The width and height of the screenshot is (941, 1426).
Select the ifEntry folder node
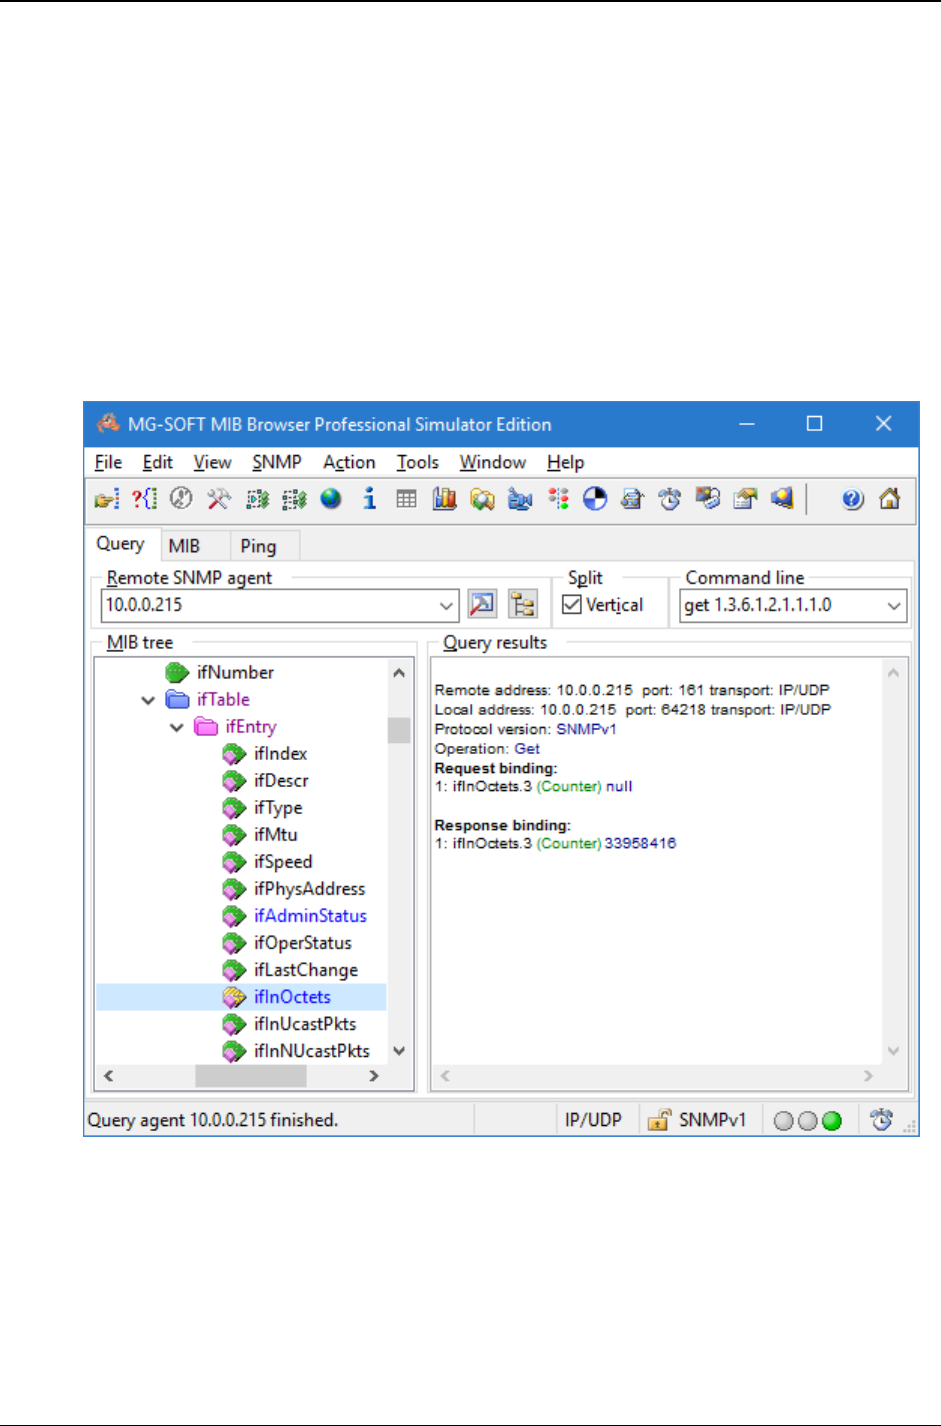pyautogui.click(x=251, y=726)
